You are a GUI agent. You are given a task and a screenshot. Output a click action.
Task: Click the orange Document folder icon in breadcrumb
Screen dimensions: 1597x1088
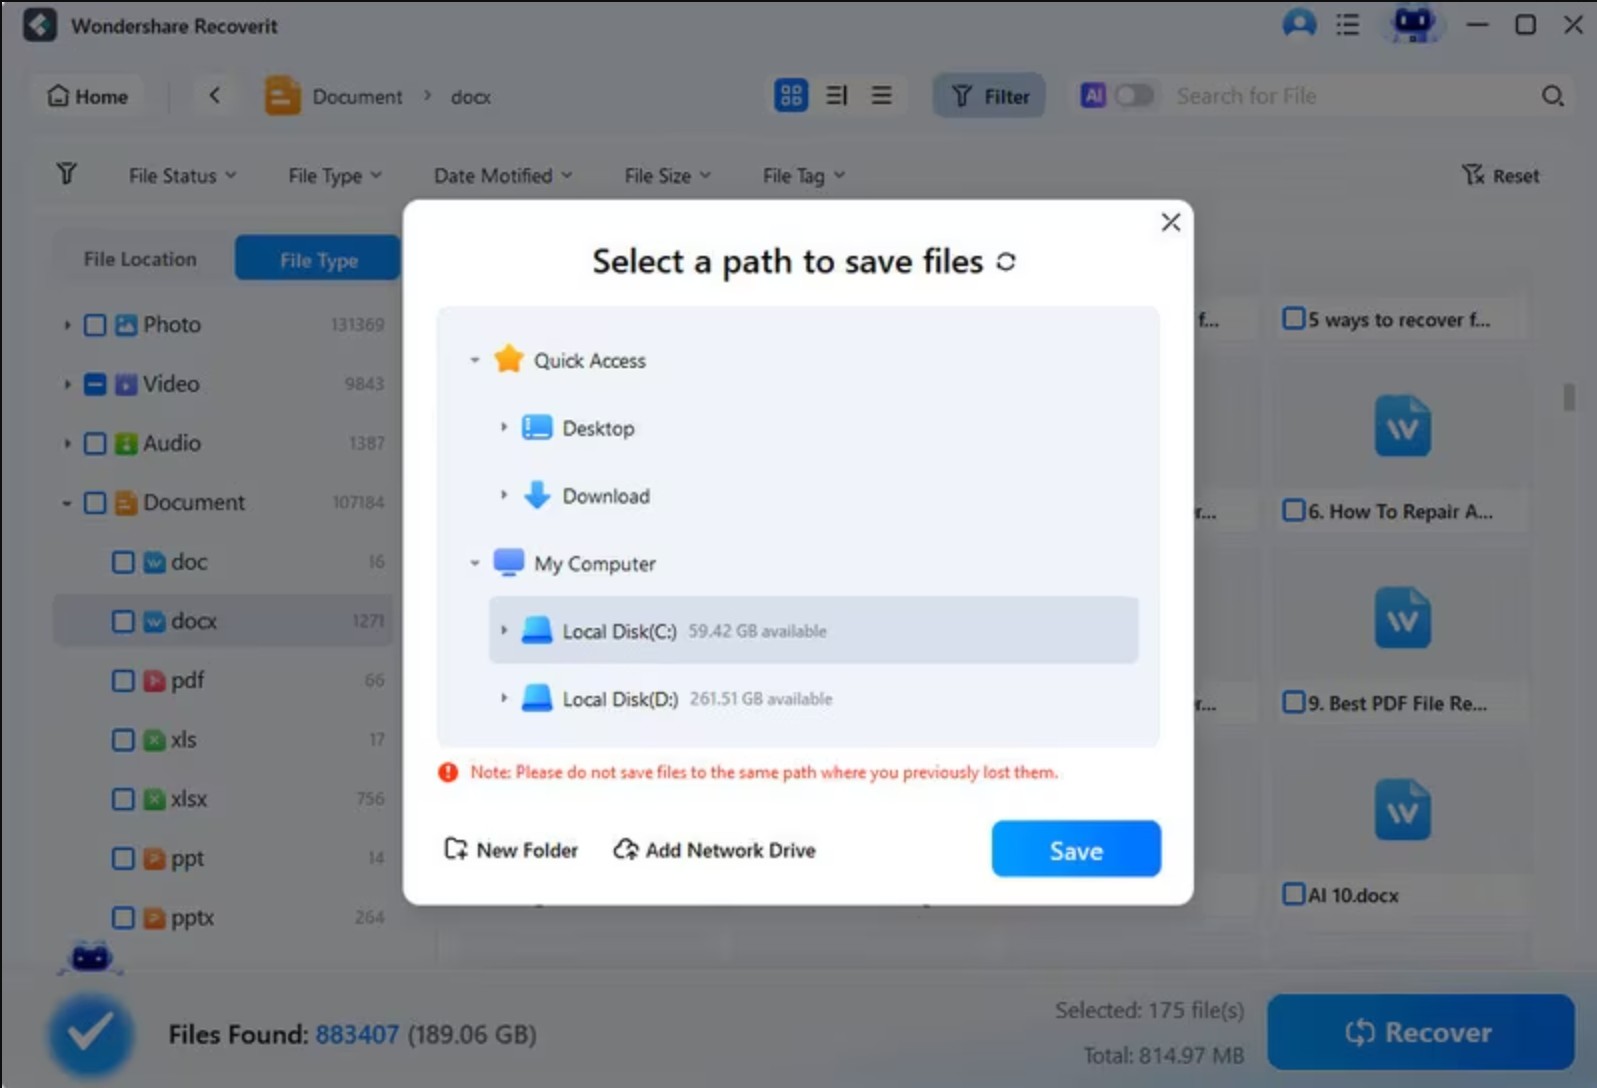pos(282,96)
